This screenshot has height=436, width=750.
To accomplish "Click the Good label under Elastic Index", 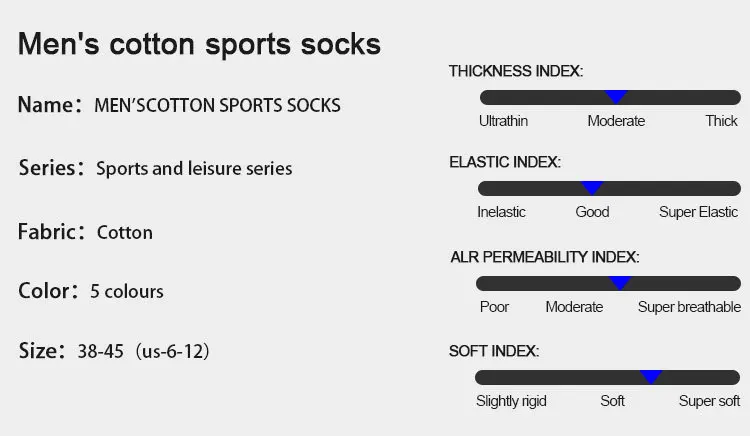I will click(592, 212).
